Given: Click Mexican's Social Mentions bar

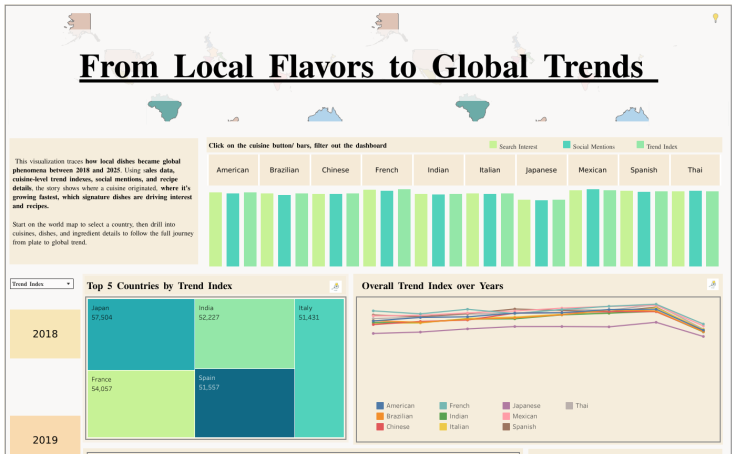Looking at the screenshot, I should tap(593, 228).
